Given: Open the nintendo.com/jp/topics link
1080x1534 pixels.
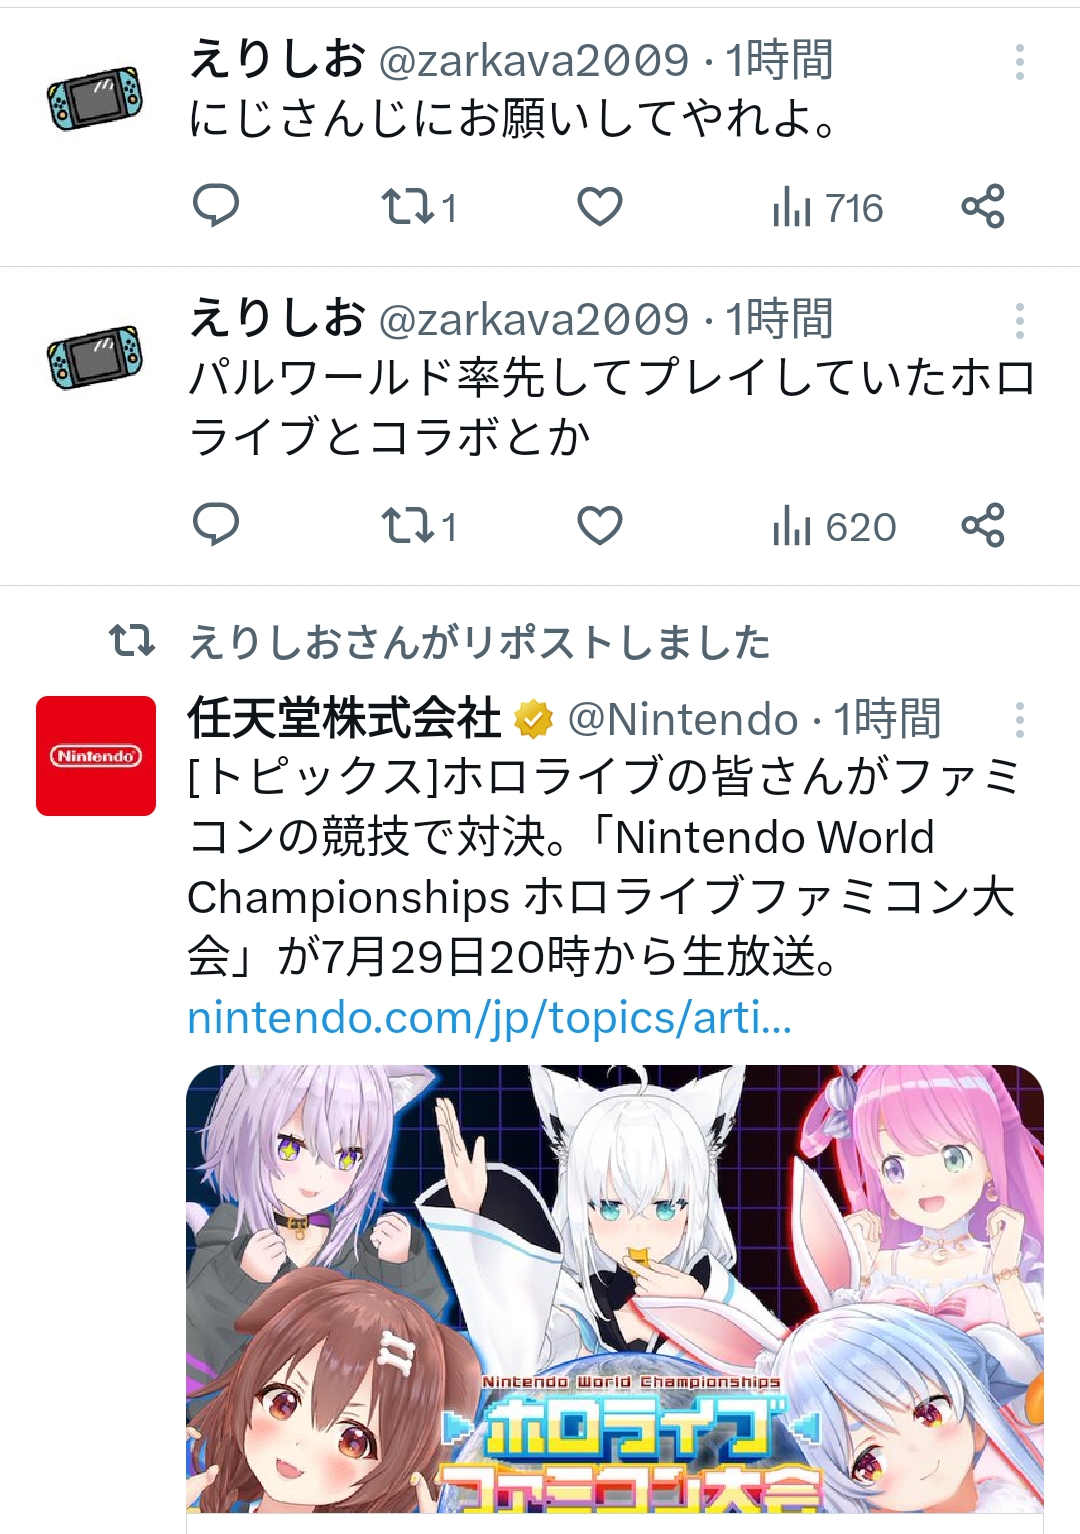Looking at the screenshot, I should pyautogui.click(x=490, y=1018).
